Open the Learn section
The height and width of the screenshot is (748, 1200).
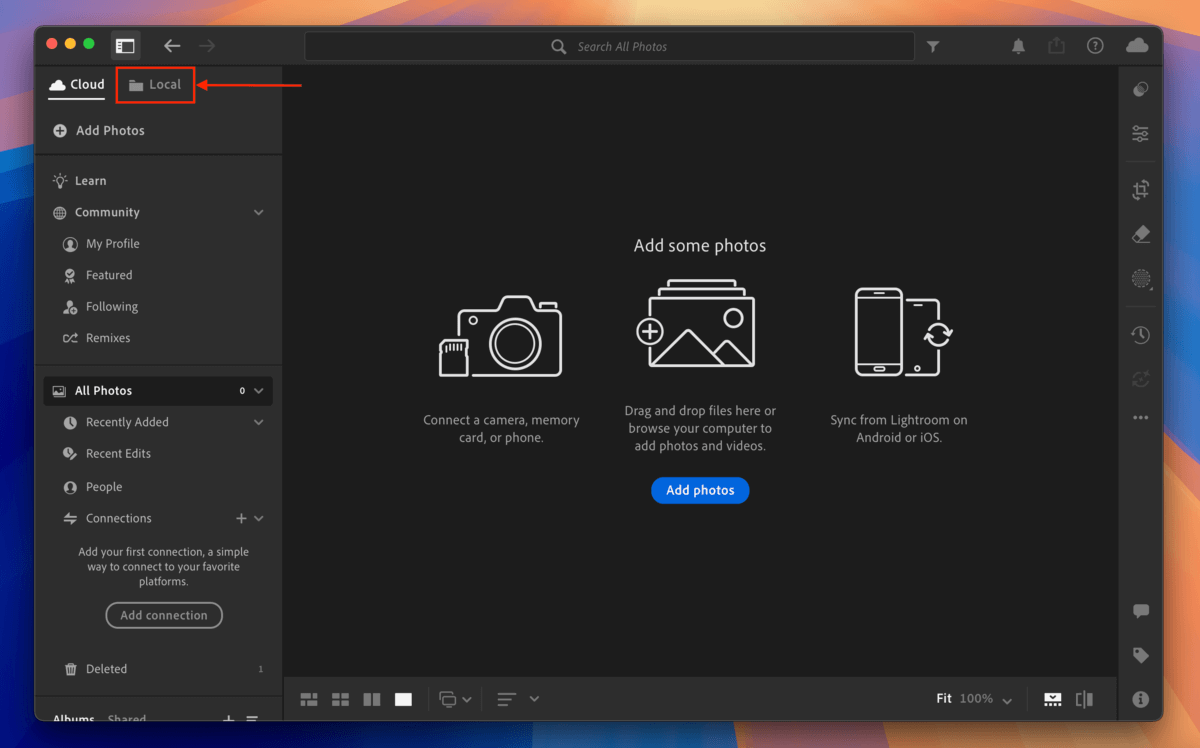point(80,181)
